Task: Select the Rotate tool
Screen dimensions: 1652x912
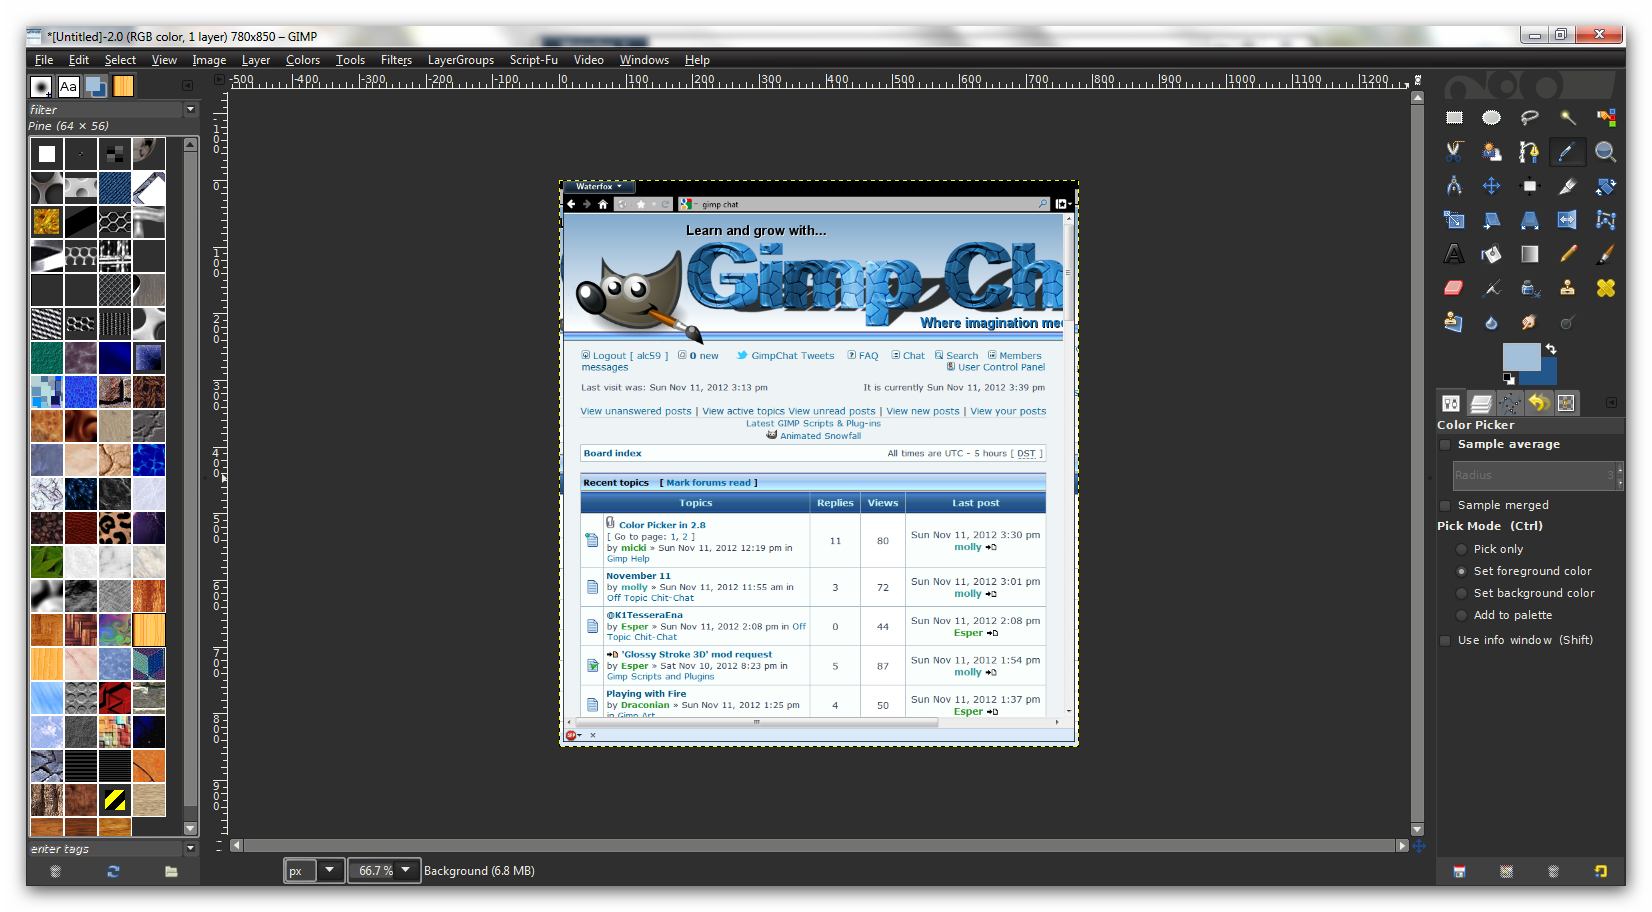Action: click(x=1605, y=186)
